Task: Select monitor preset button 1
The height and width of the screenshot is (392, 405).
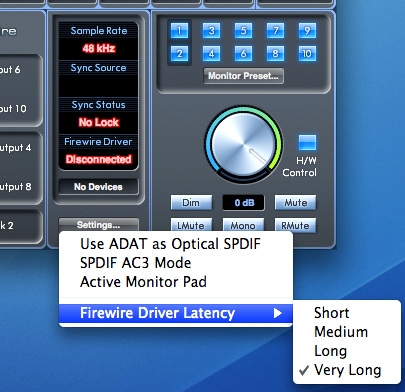Action: pyautogui.click(x=179, y=31)
